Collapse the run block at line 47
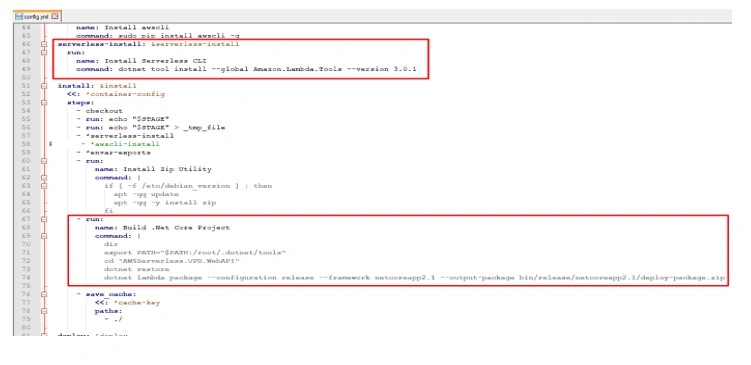The height and width of the screenshot is (365, 751). [44, 53]
